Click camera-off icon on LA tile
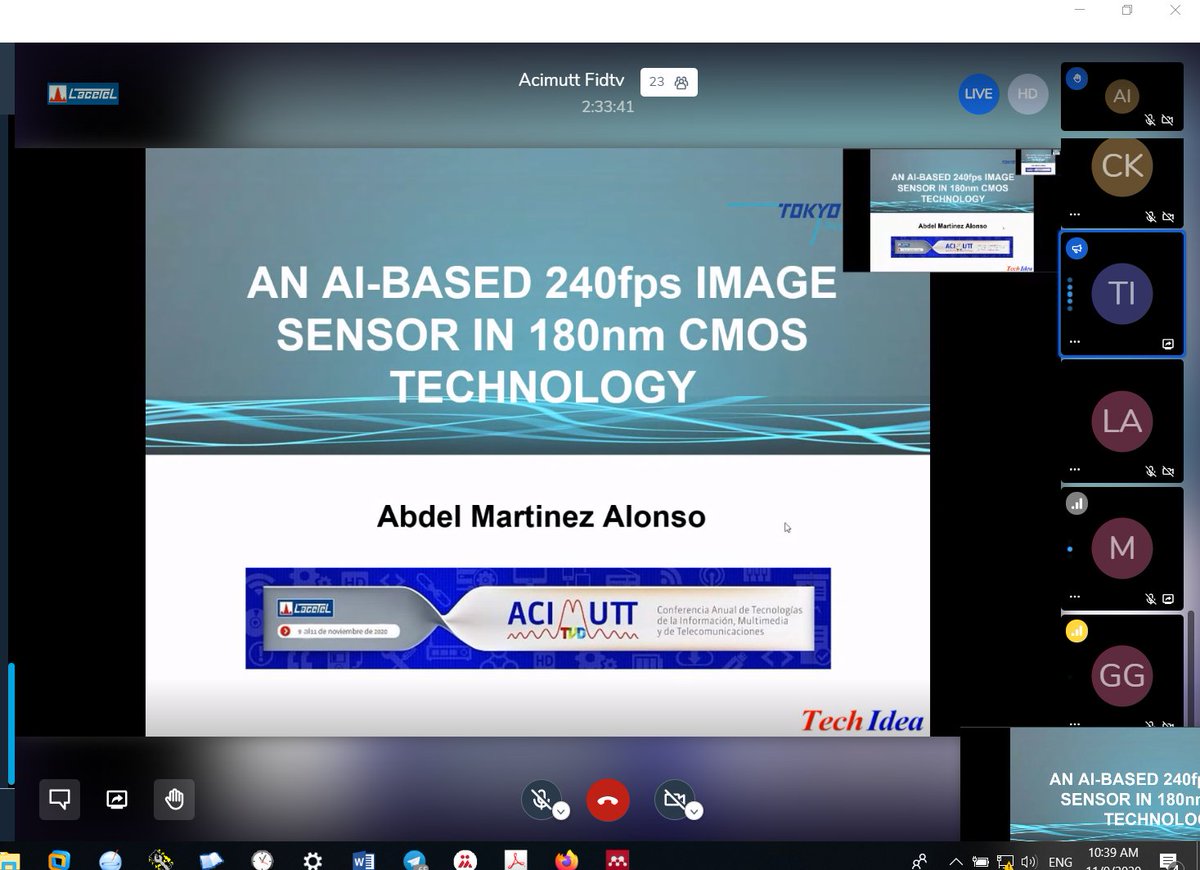 (1168, 470)
